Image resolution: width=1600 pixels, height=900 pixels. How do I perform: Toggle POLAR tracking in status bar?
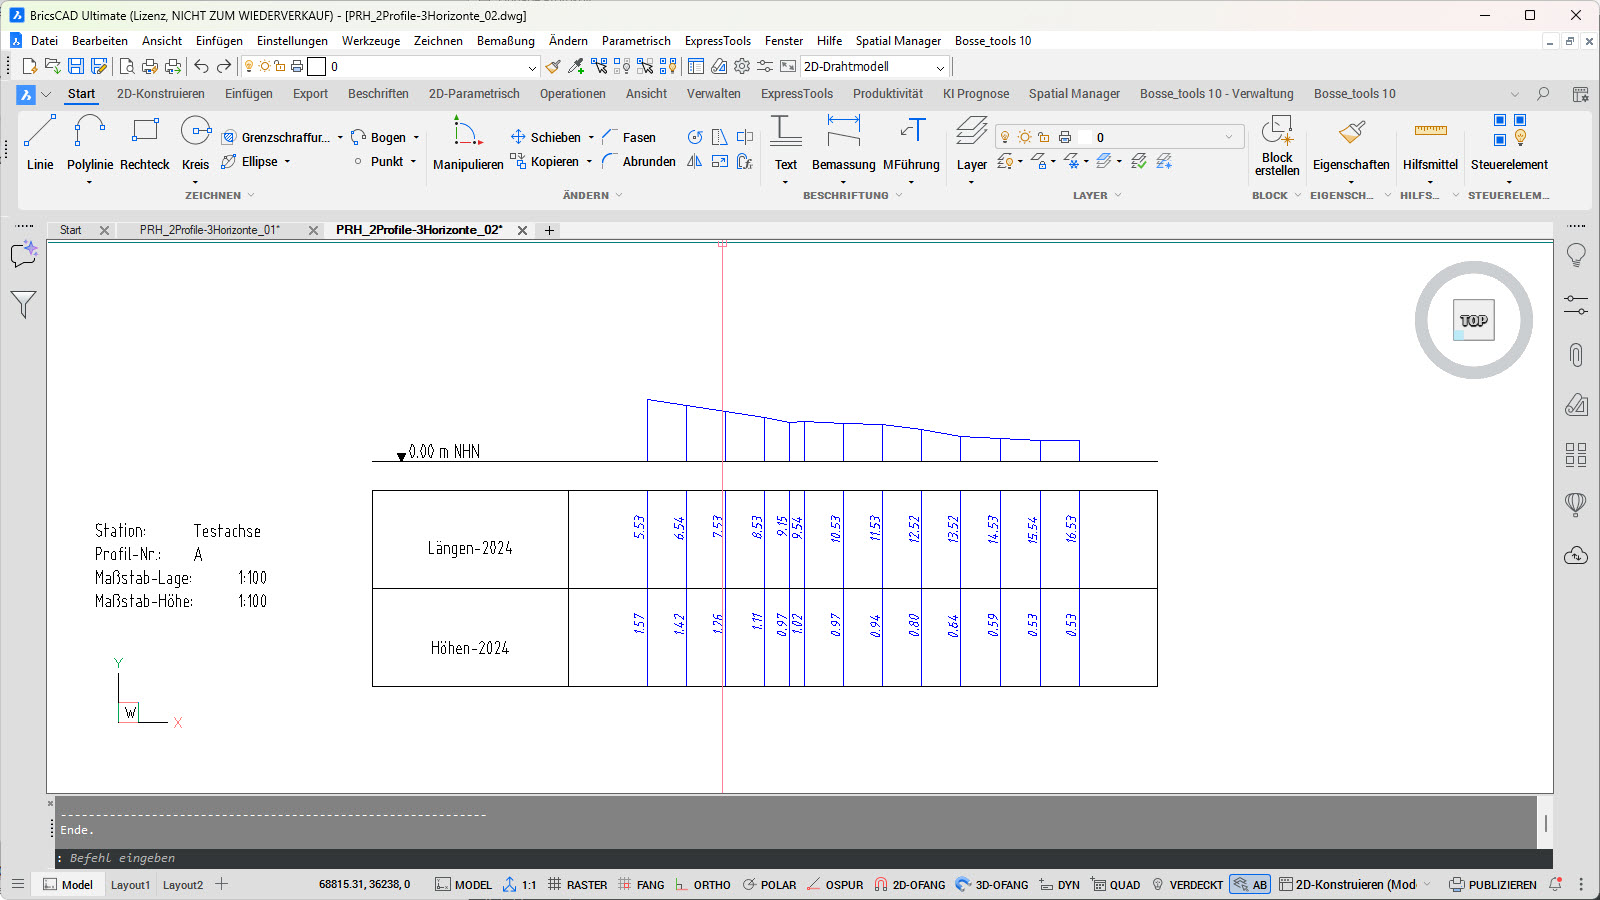[769, 885]
